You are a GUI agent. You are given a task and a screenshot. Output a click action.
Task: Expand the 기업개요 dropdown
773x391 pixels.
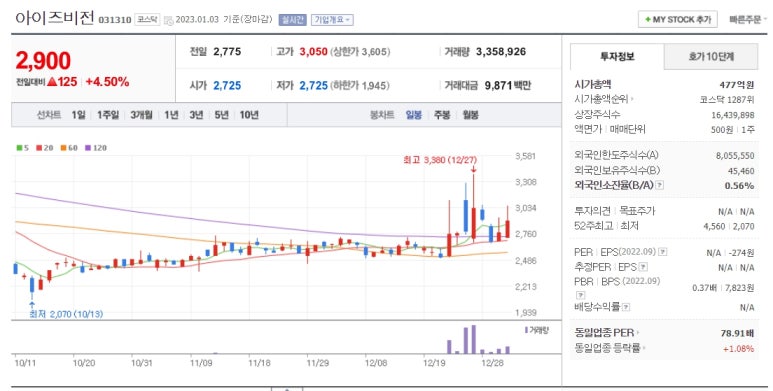[x=332, y=20]
